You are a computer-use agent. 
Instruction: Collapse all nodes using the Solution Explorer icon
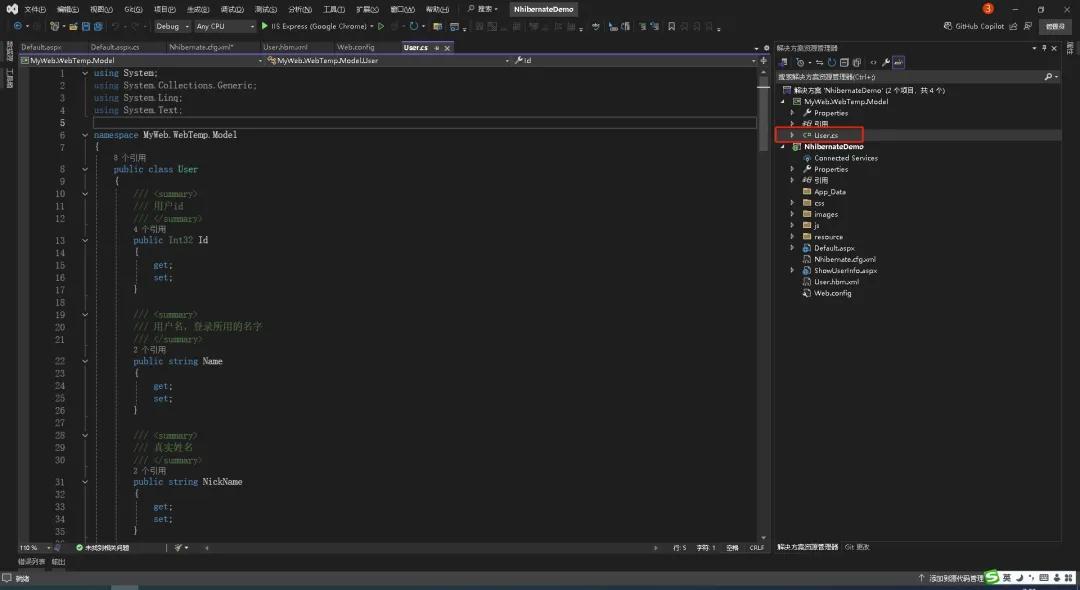pos(844,62)
